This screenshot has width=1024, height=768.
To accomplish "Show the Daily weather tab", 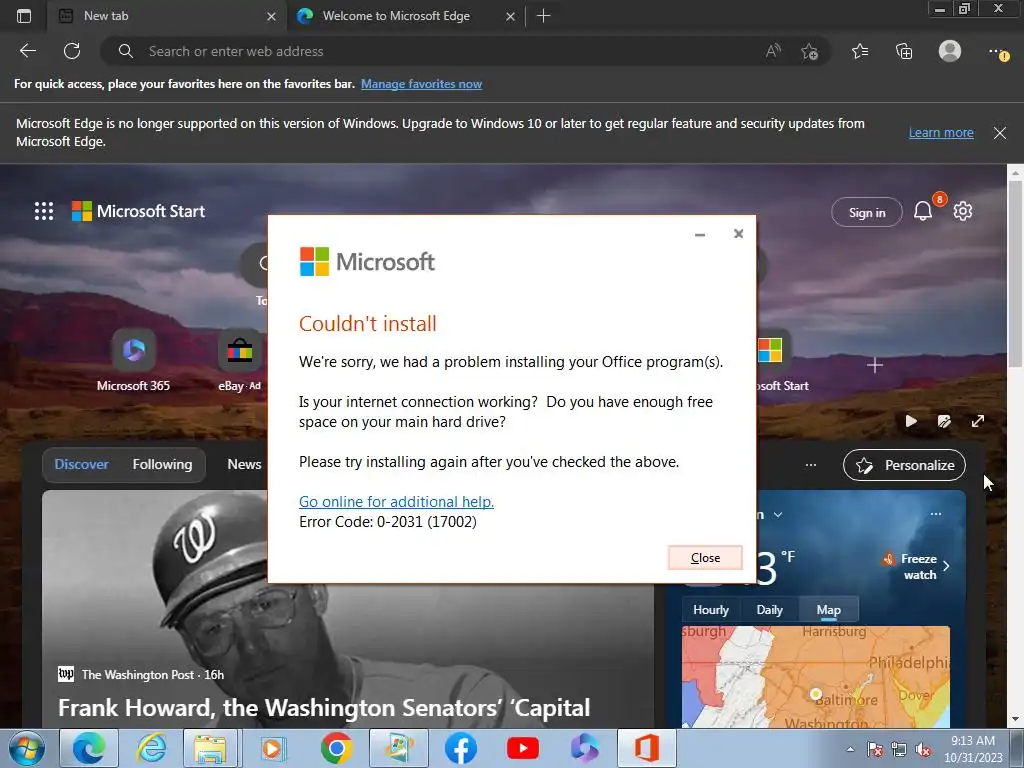I will point(769,609).
